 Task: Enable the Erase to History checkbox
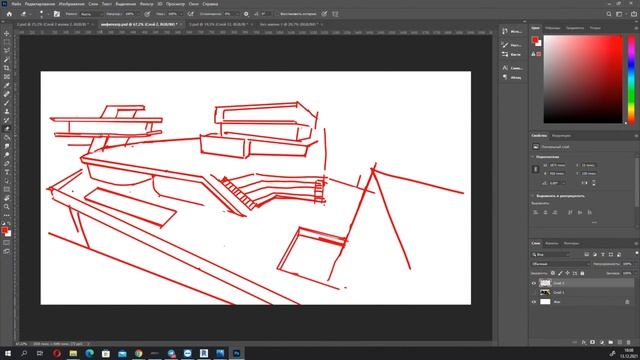click(277, 14)
